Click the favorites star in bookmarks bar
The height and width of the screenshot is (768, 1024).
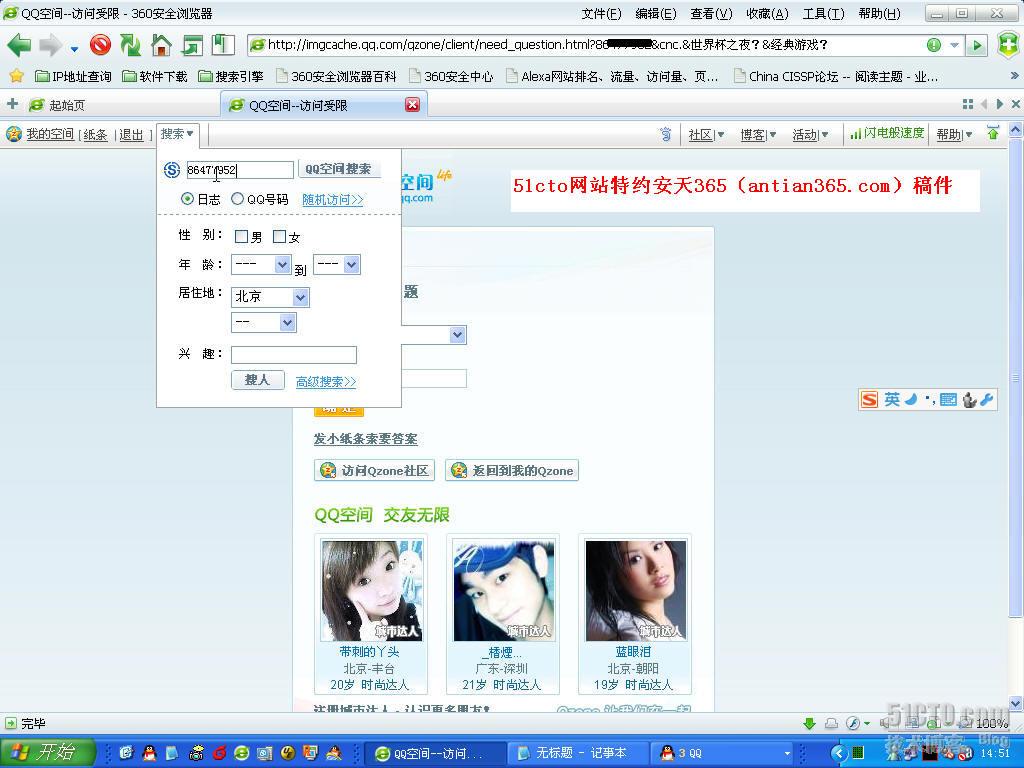pos(16,76)
